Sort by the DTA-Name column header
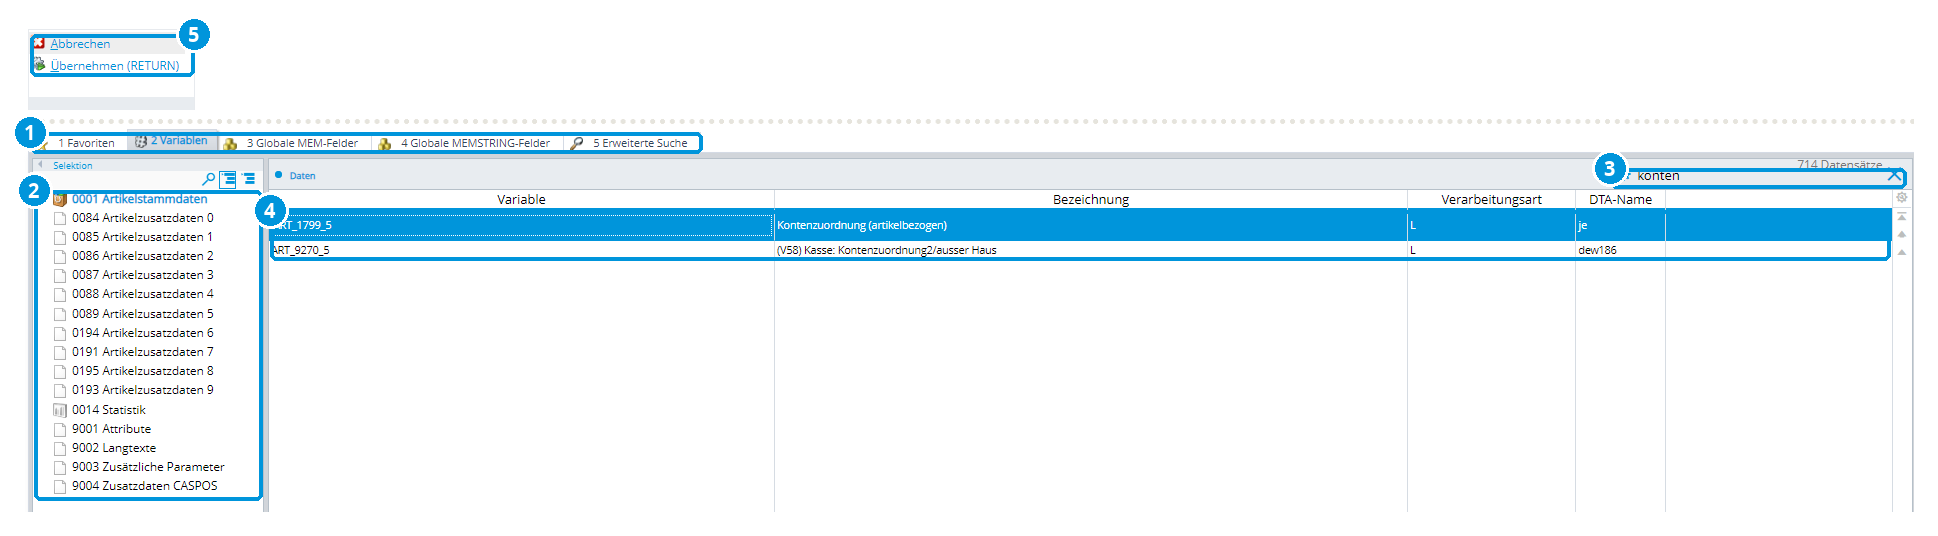The height and width of the screenshot is (536, 1938). coord(1620,200)
